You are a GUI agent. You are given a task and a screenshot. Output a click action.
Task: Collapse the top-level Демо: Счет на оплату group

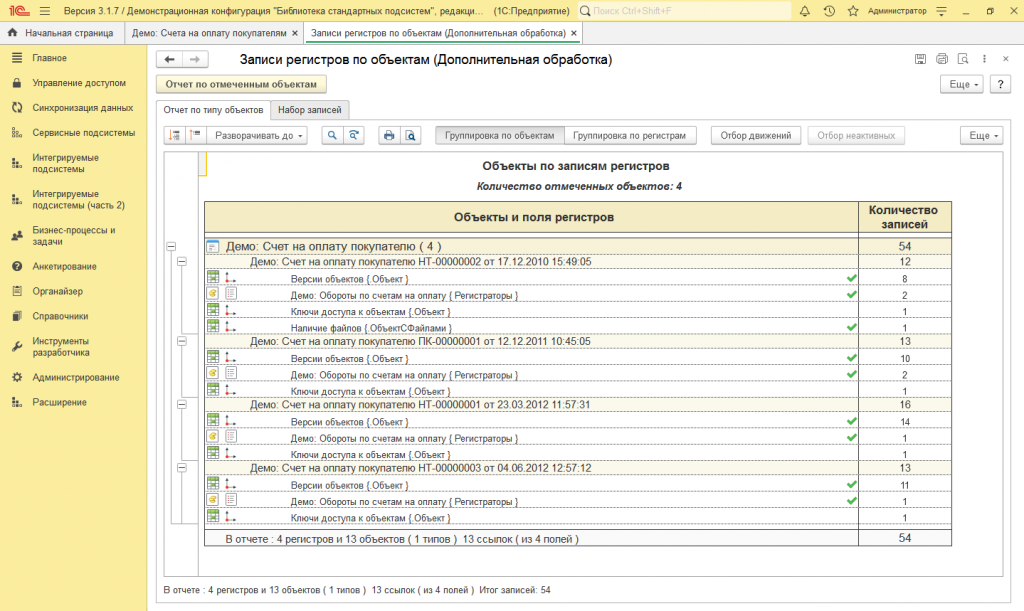coord(171,247)
